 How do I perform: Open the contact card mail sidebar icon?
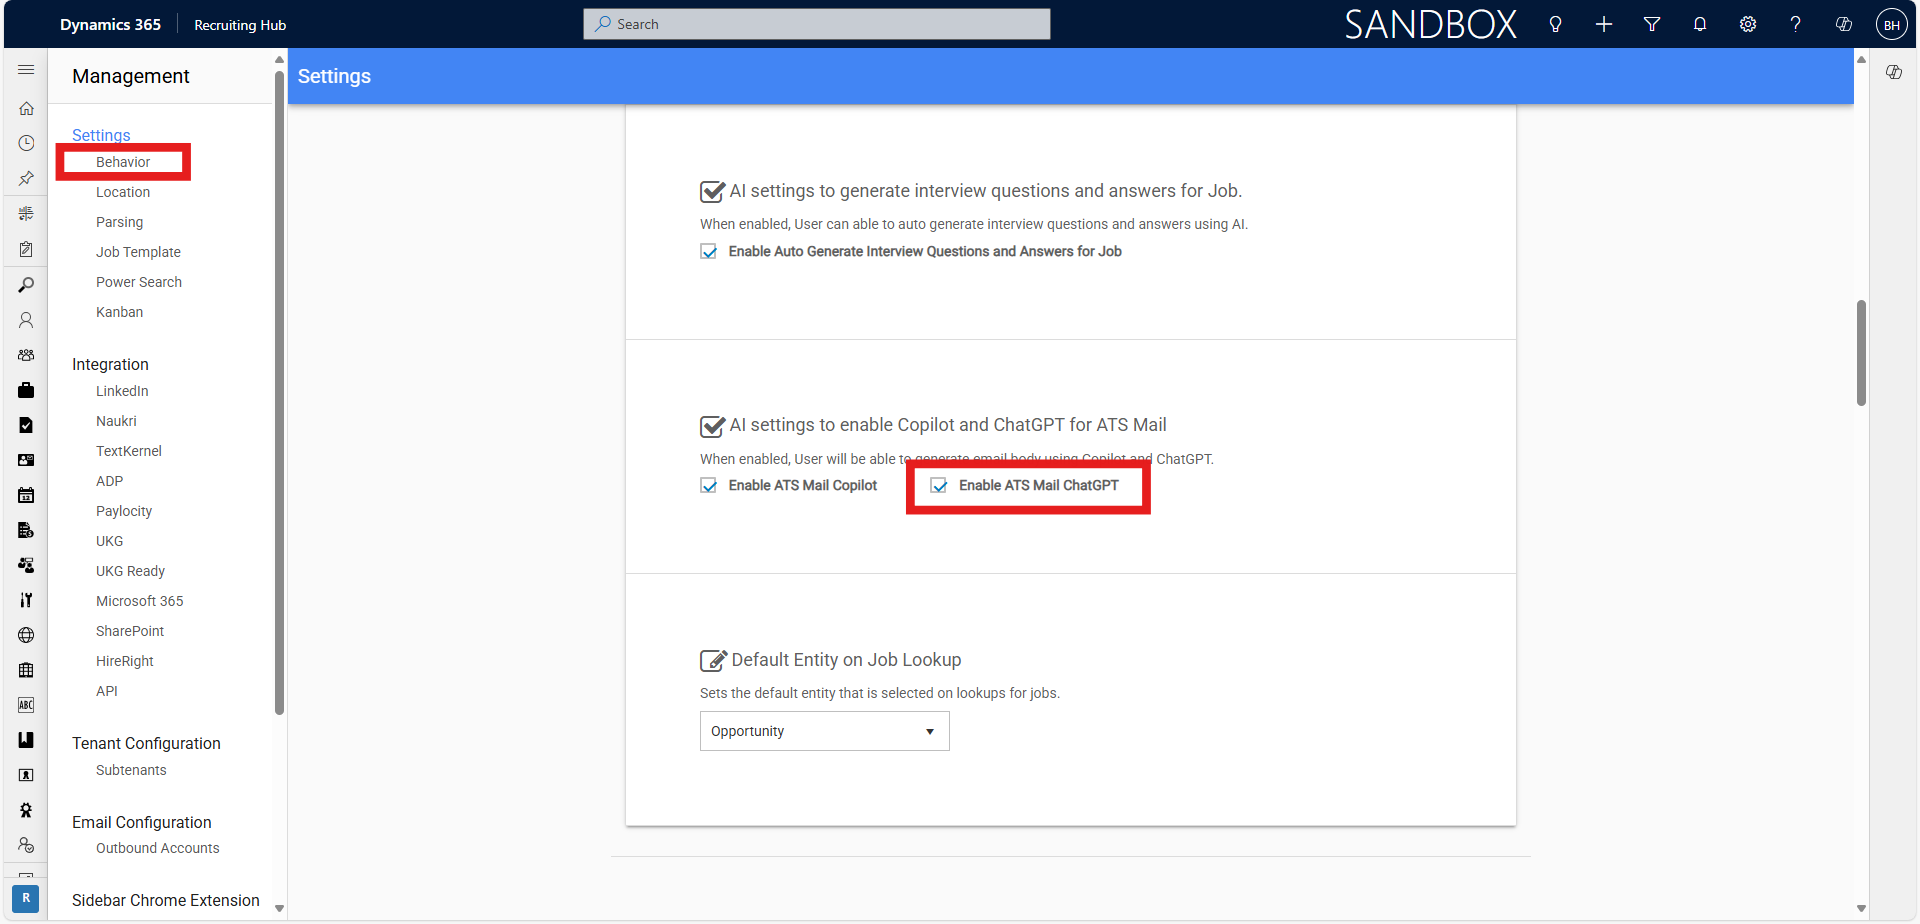tap(26, 460)
